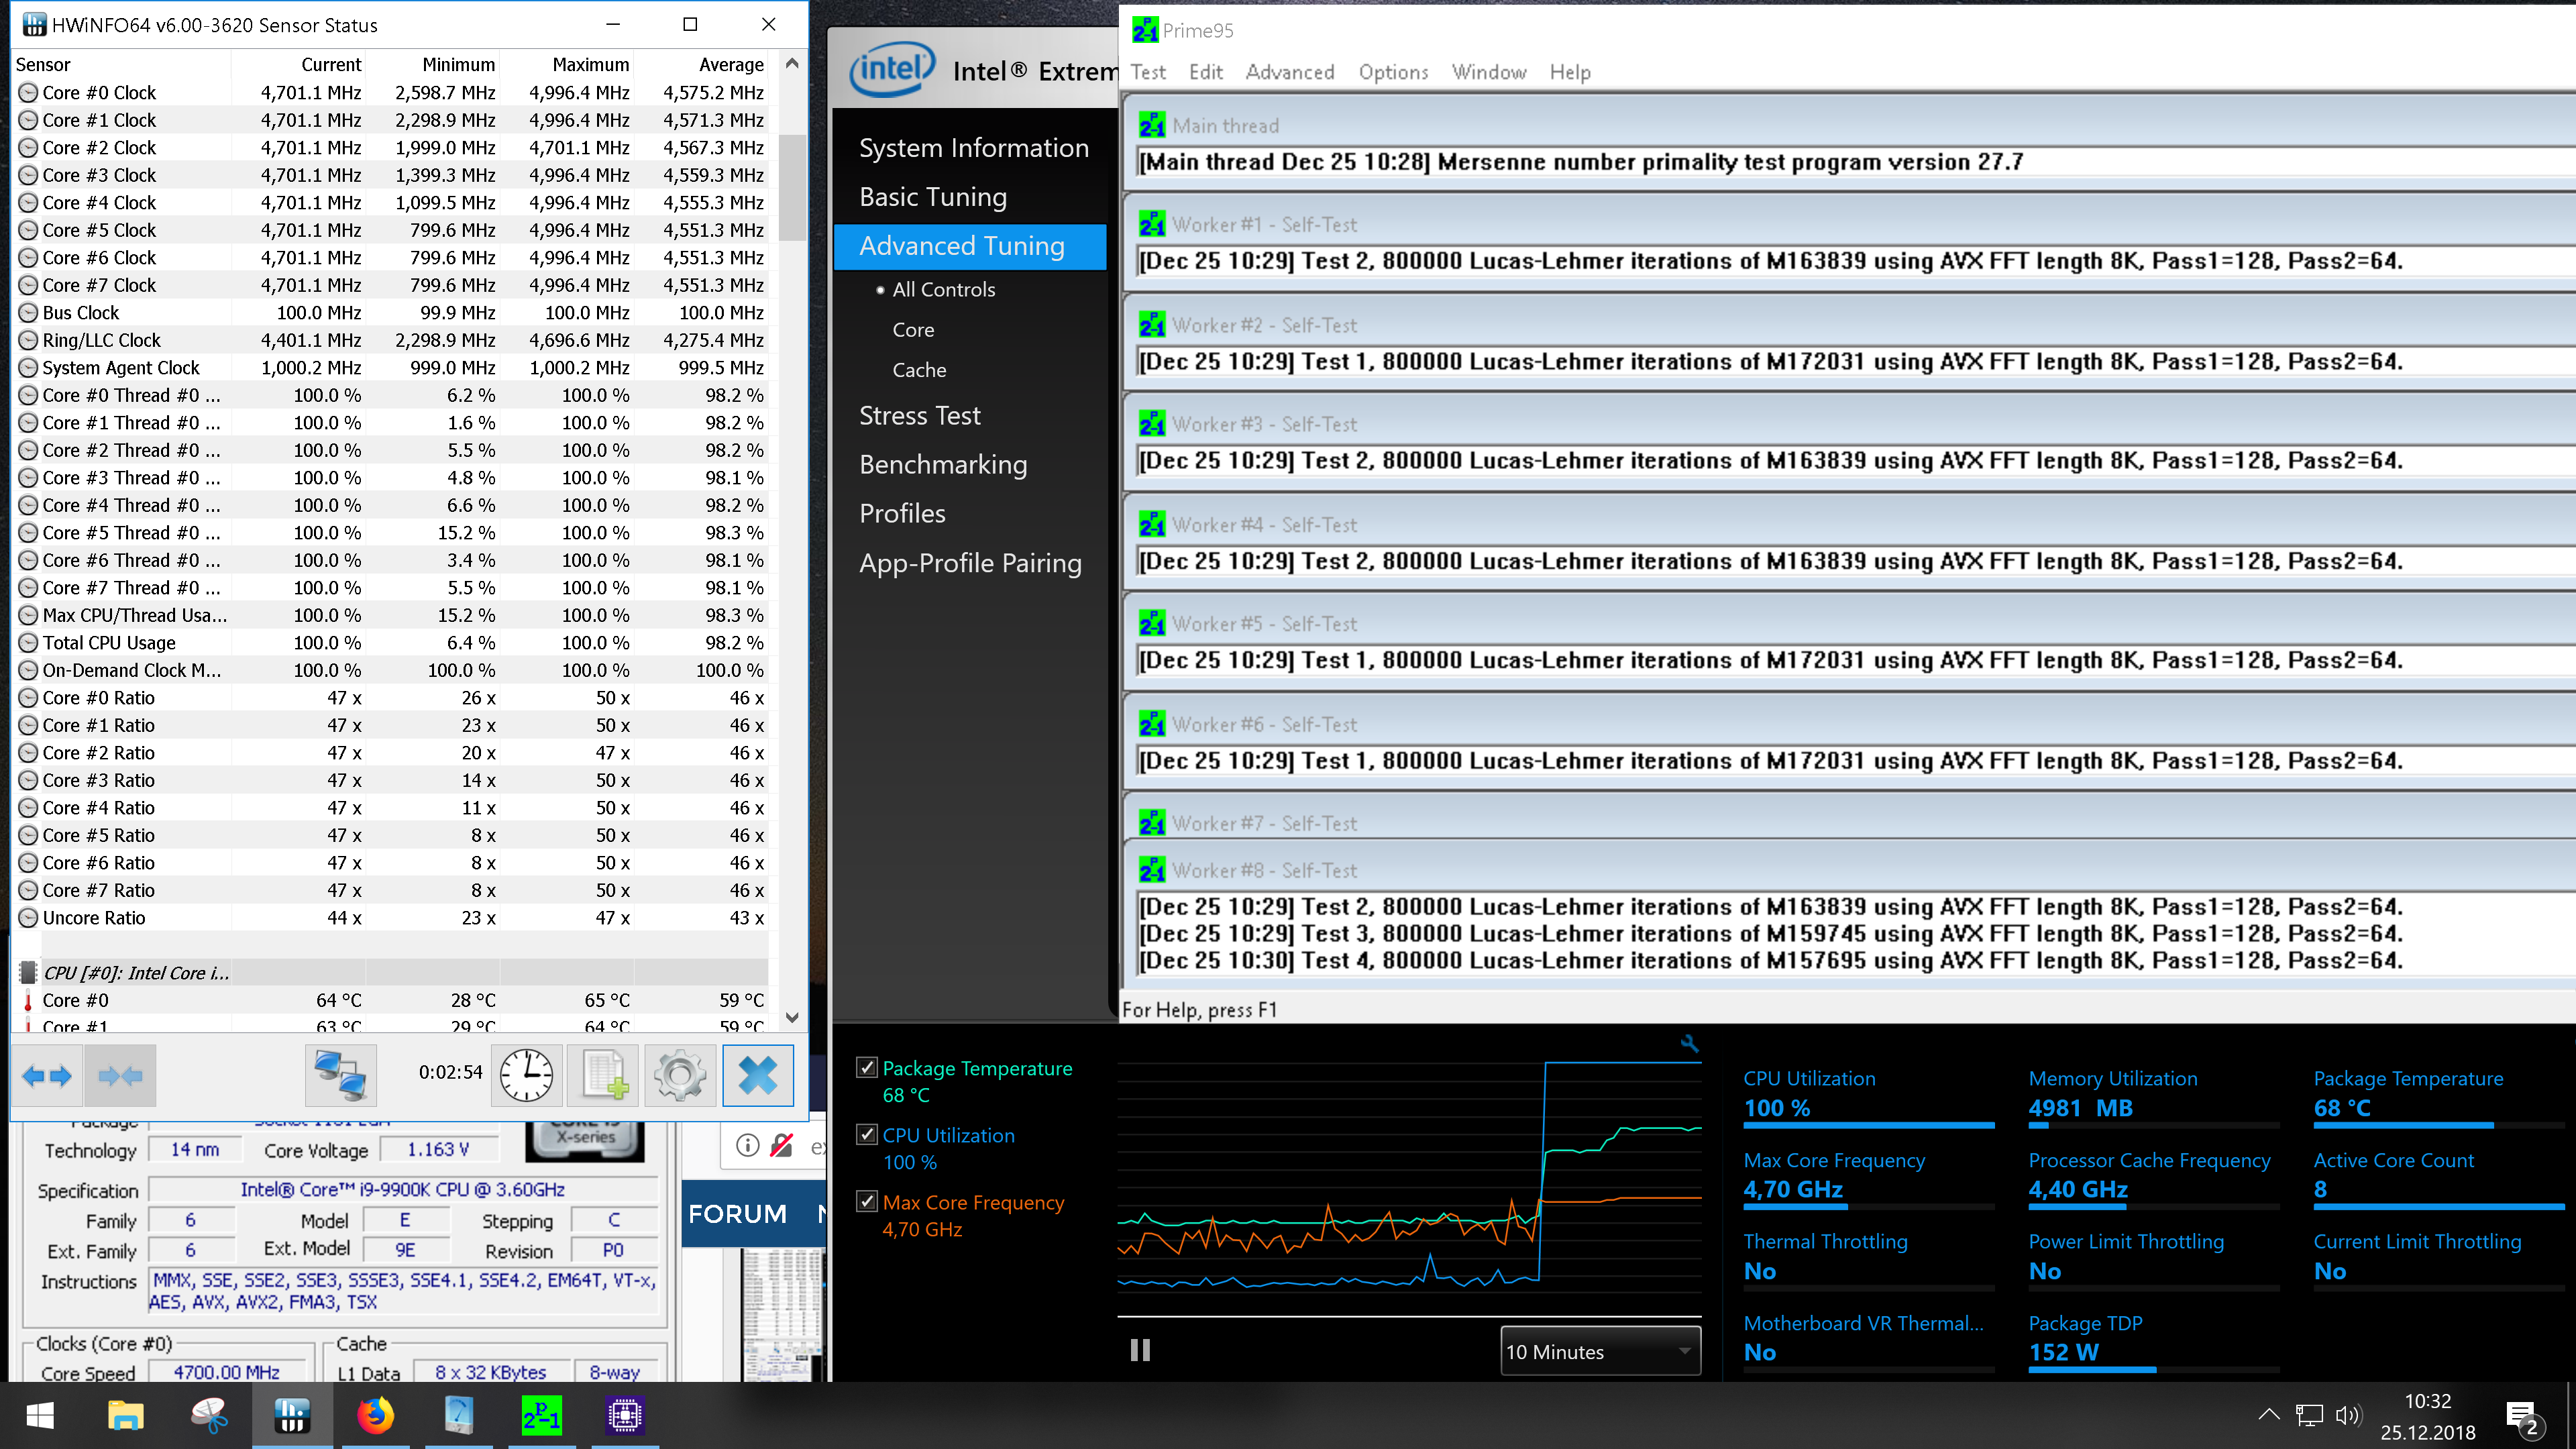Click the Intel logo in XTU

click(892, 69)
